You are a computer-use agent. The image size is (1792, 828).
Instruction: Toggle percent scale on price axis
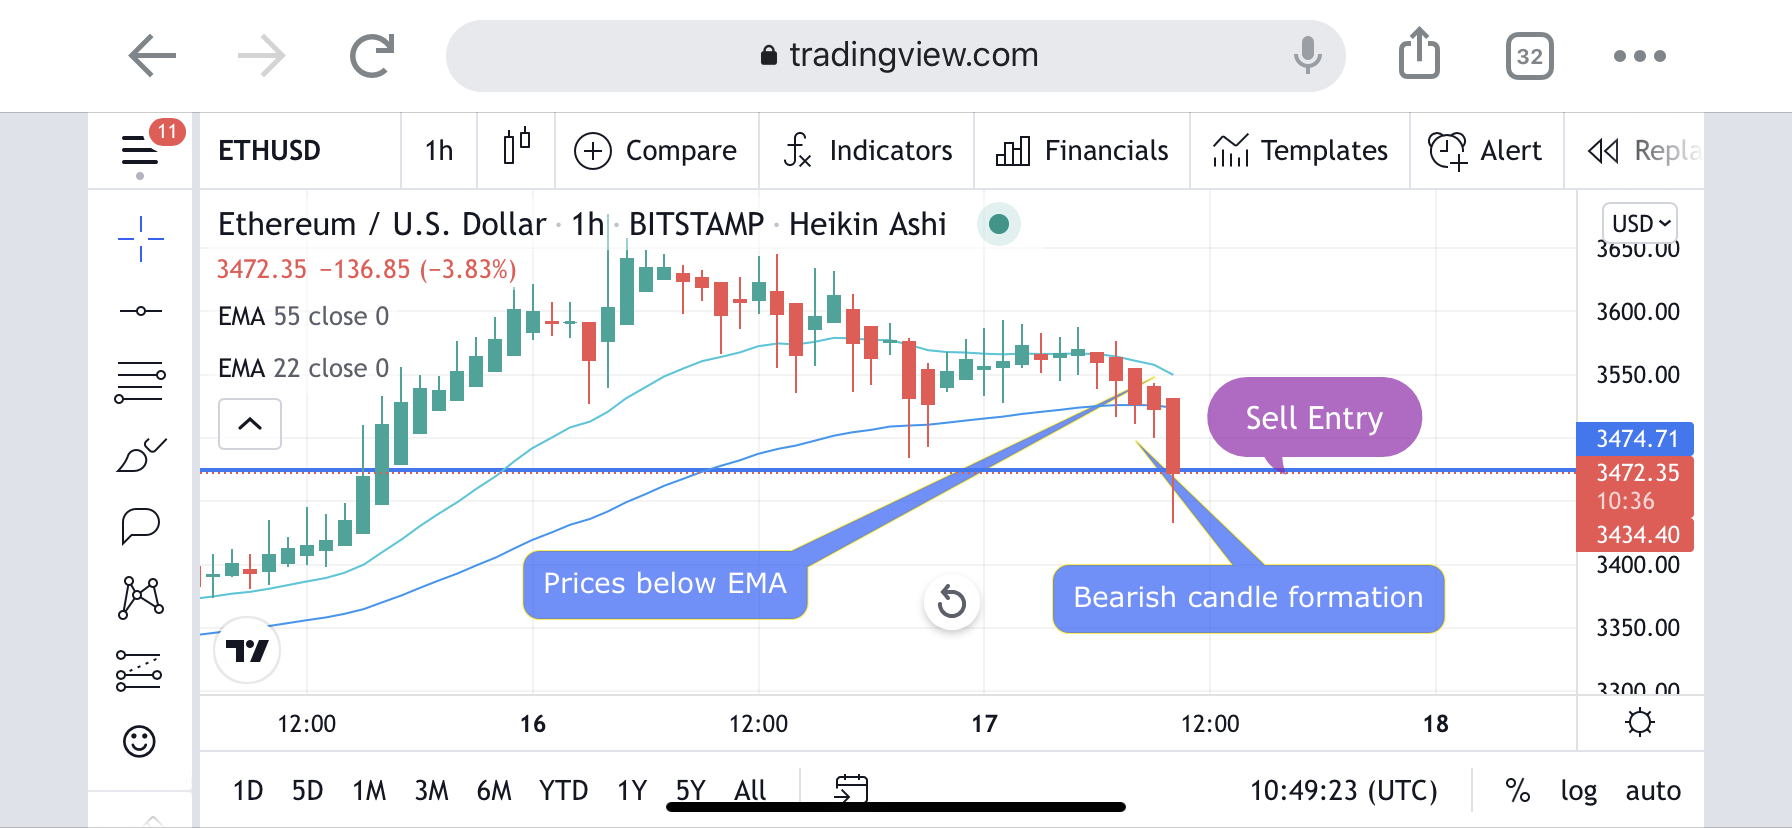[1517, 791]
